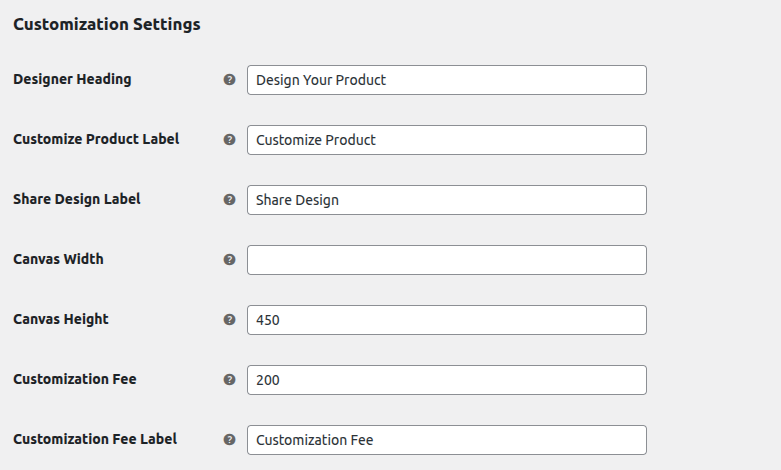This screenshot has width=781, height=470.
Task: Click the help icon beside Customization Fee
Action: 229,379
